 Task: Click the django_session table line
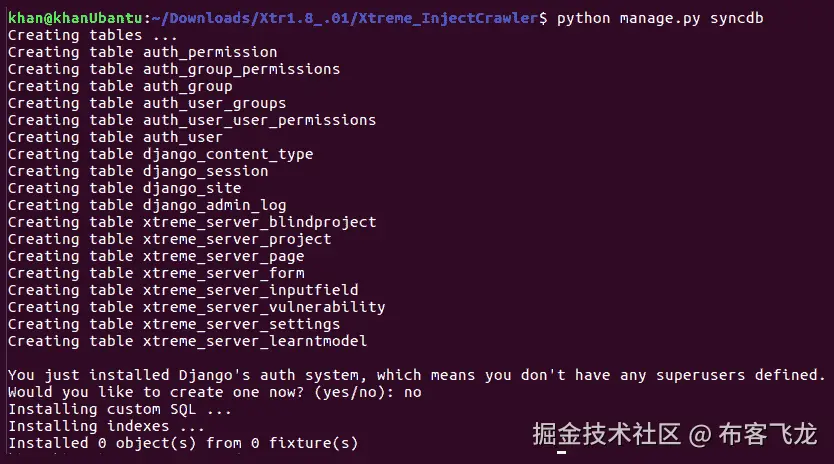click(x=137, y=171)
